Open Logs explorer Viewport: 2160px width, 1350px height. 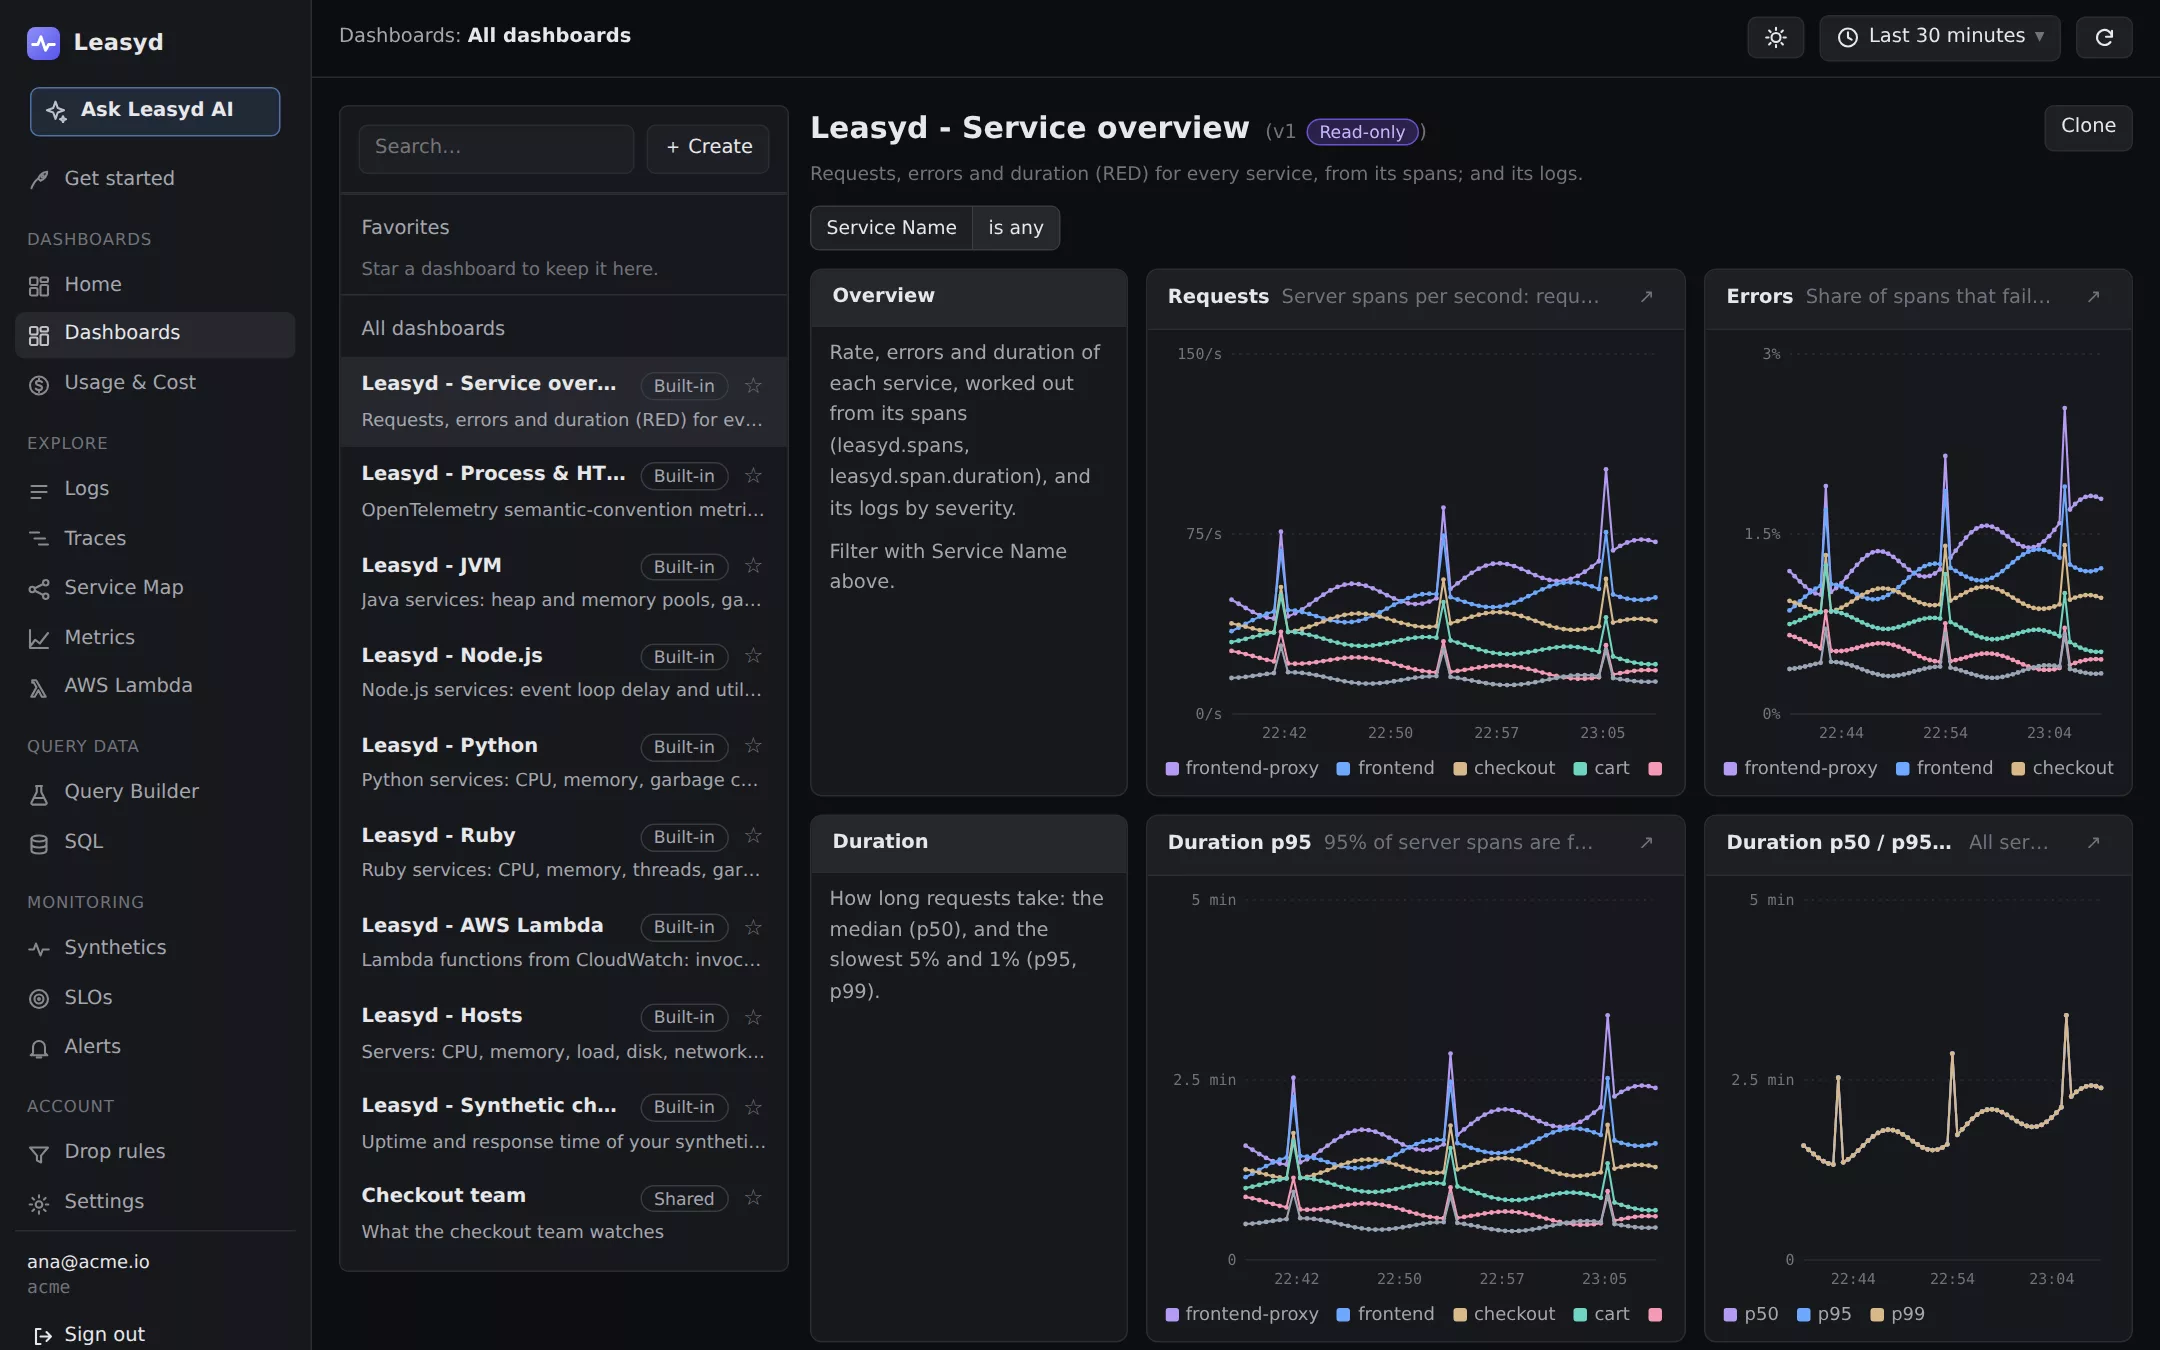(155, 489)
